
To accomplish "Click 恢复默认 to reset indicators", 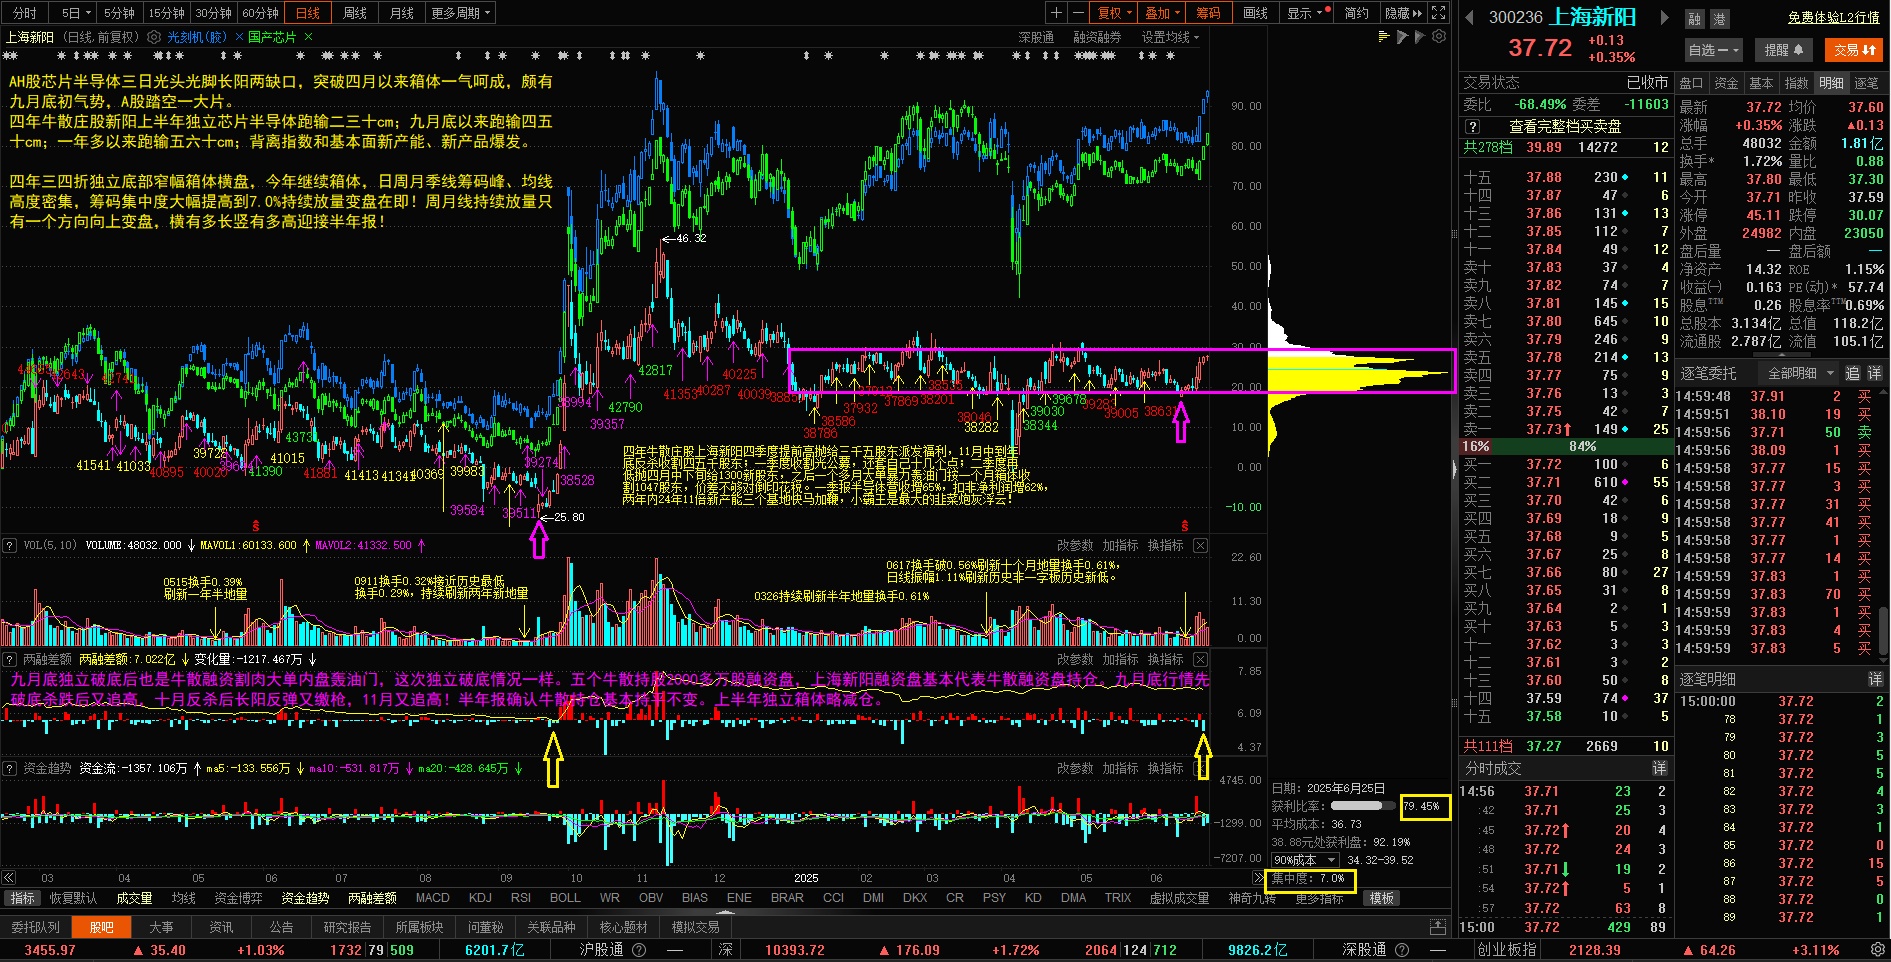I will [73, 898].
